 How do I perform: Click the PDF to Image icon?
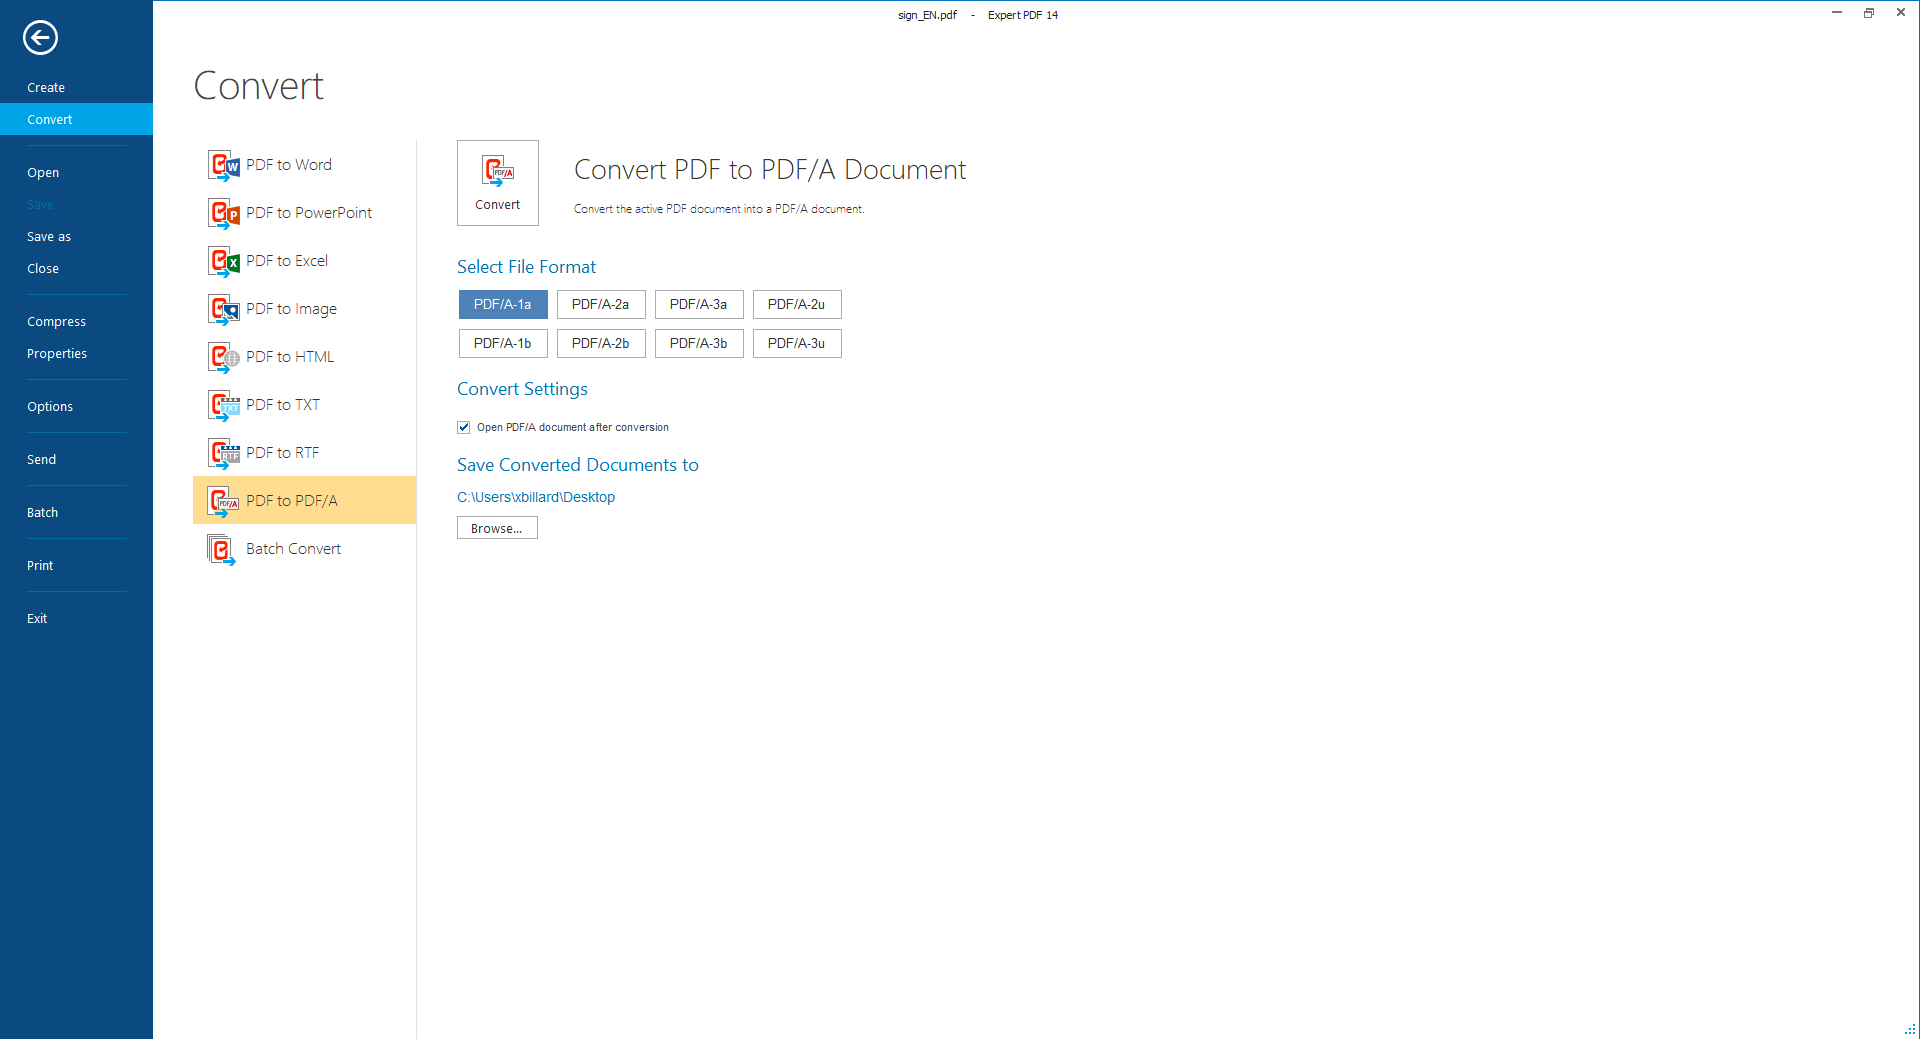[x=223, y=309]
